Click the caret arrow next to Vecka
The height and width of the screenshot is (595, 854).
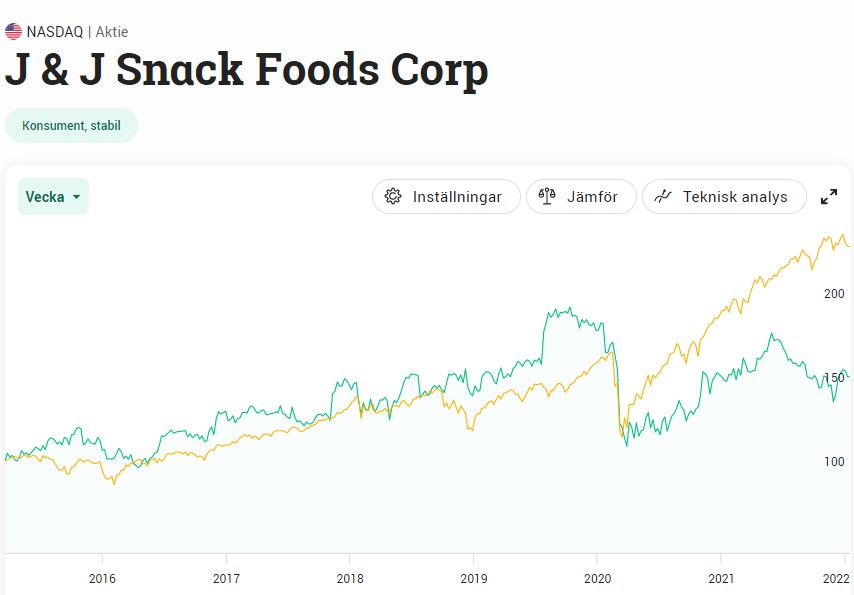(76, 198)
